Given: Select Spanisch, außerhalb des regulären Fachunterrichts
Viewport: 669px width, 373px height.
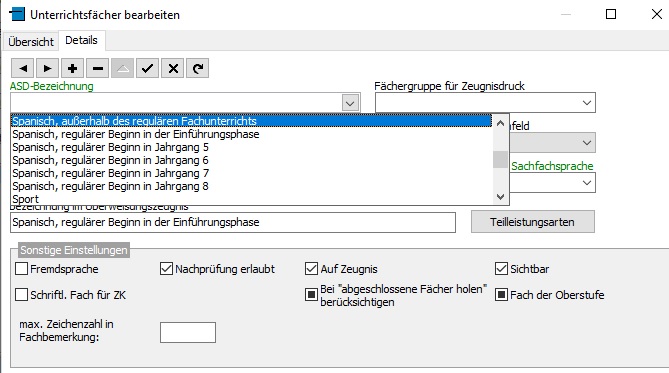Looking at the screenshot, I should (252, 121).
